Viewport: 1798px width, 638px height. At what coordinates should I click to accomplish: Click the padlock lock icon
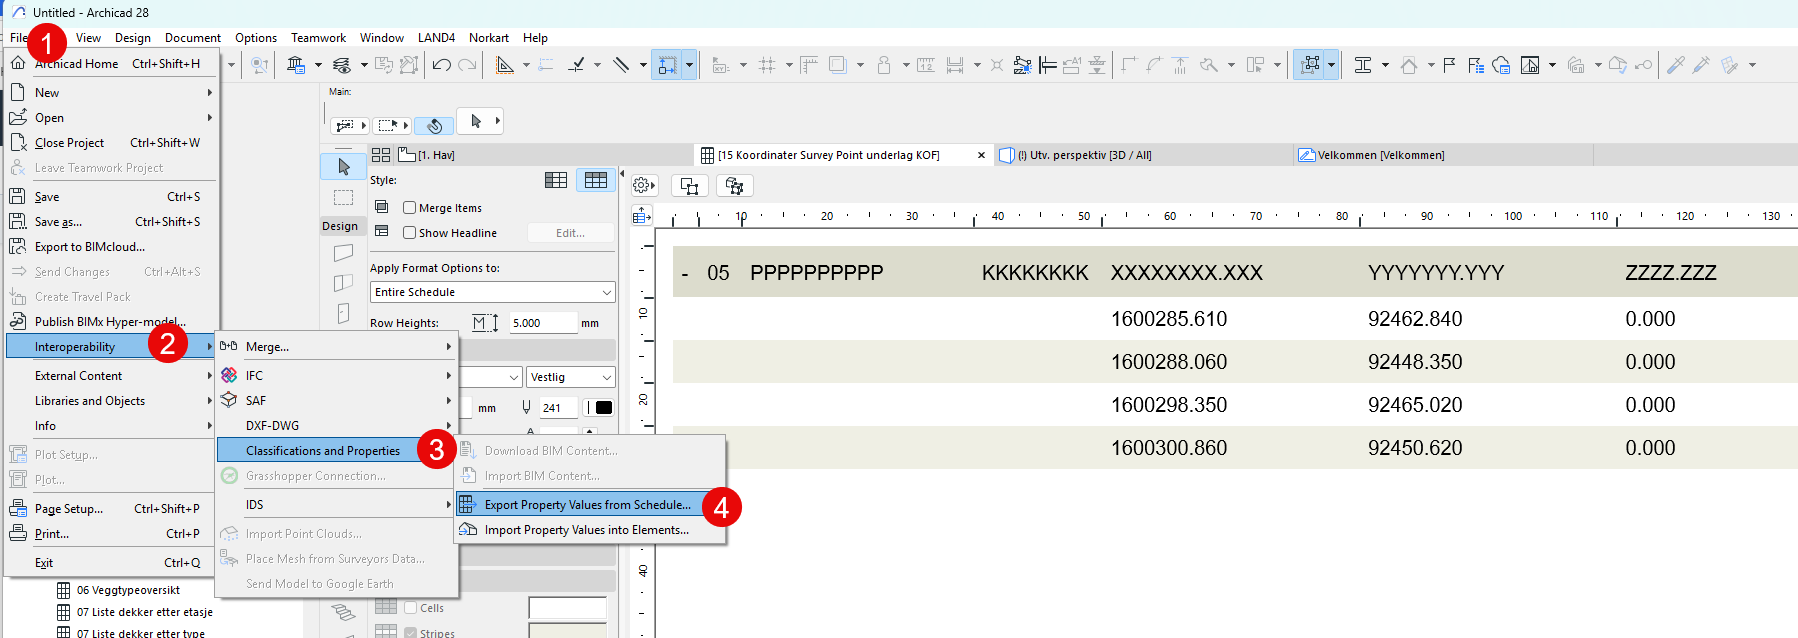884,65
